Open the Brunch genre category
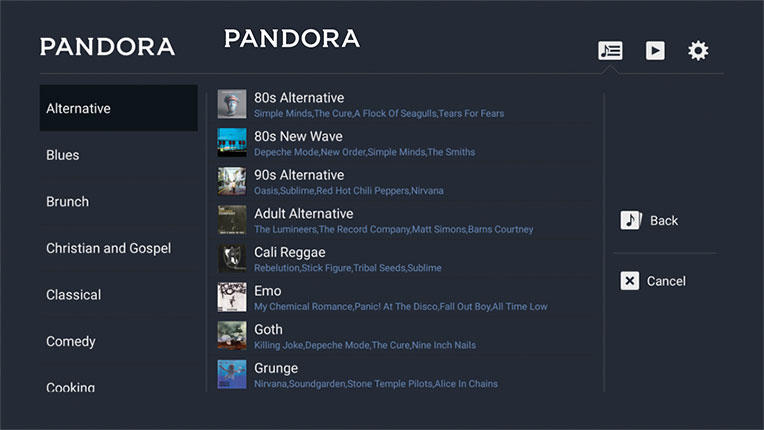This screenshot has width=764, height=430. point(67,201)
